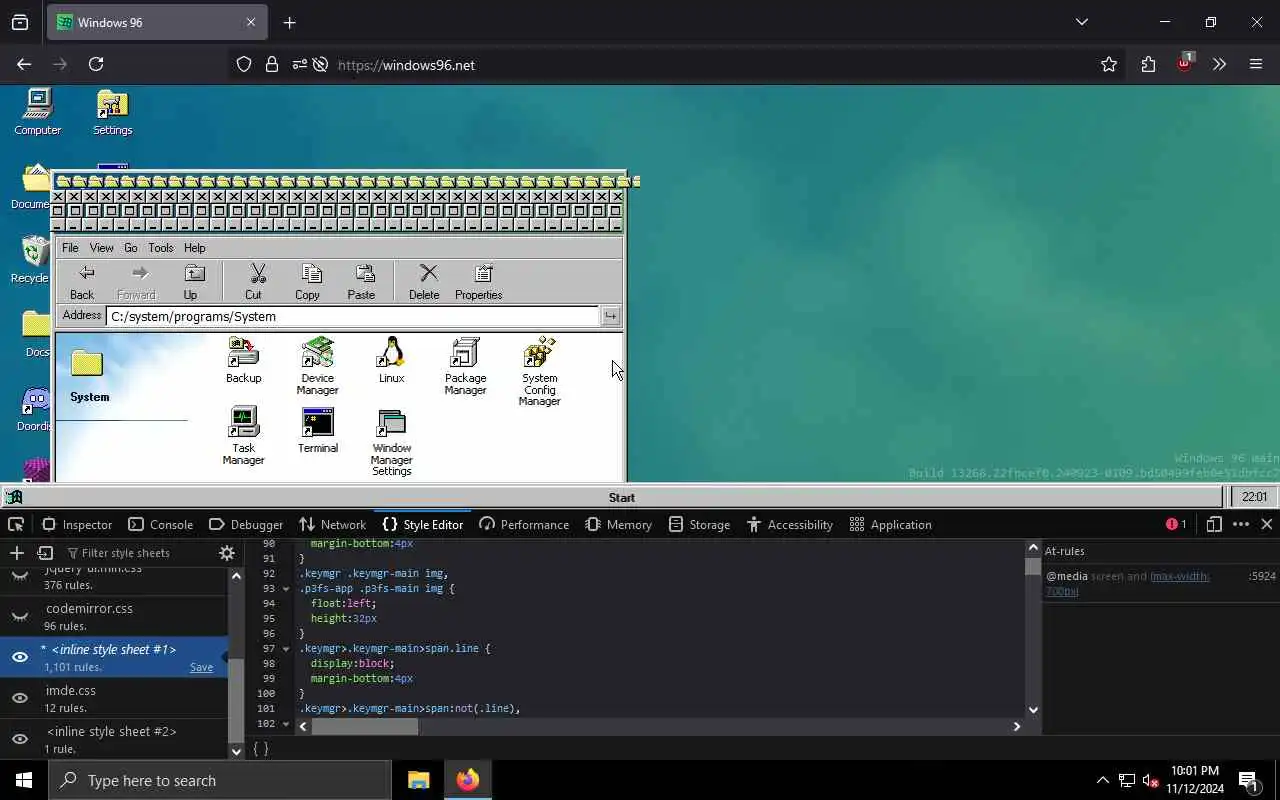The image size is (1280, 800).
Task: Collapse the code fold at line 102
Action: [286, 723]
